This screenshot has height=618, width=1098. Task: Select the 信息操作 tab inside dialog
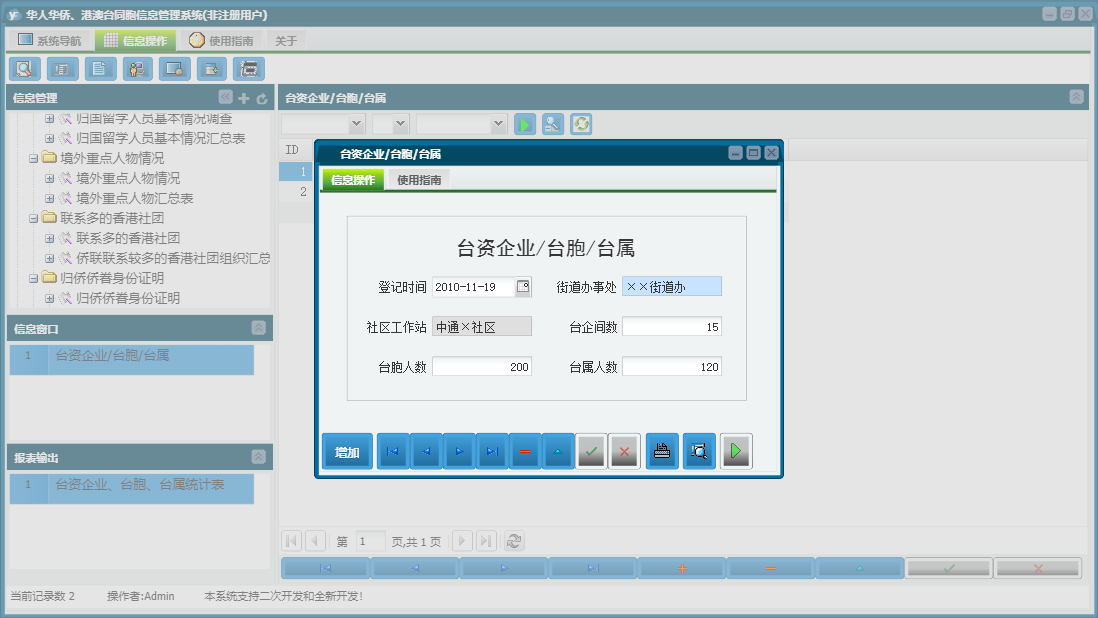coord(353,180)
